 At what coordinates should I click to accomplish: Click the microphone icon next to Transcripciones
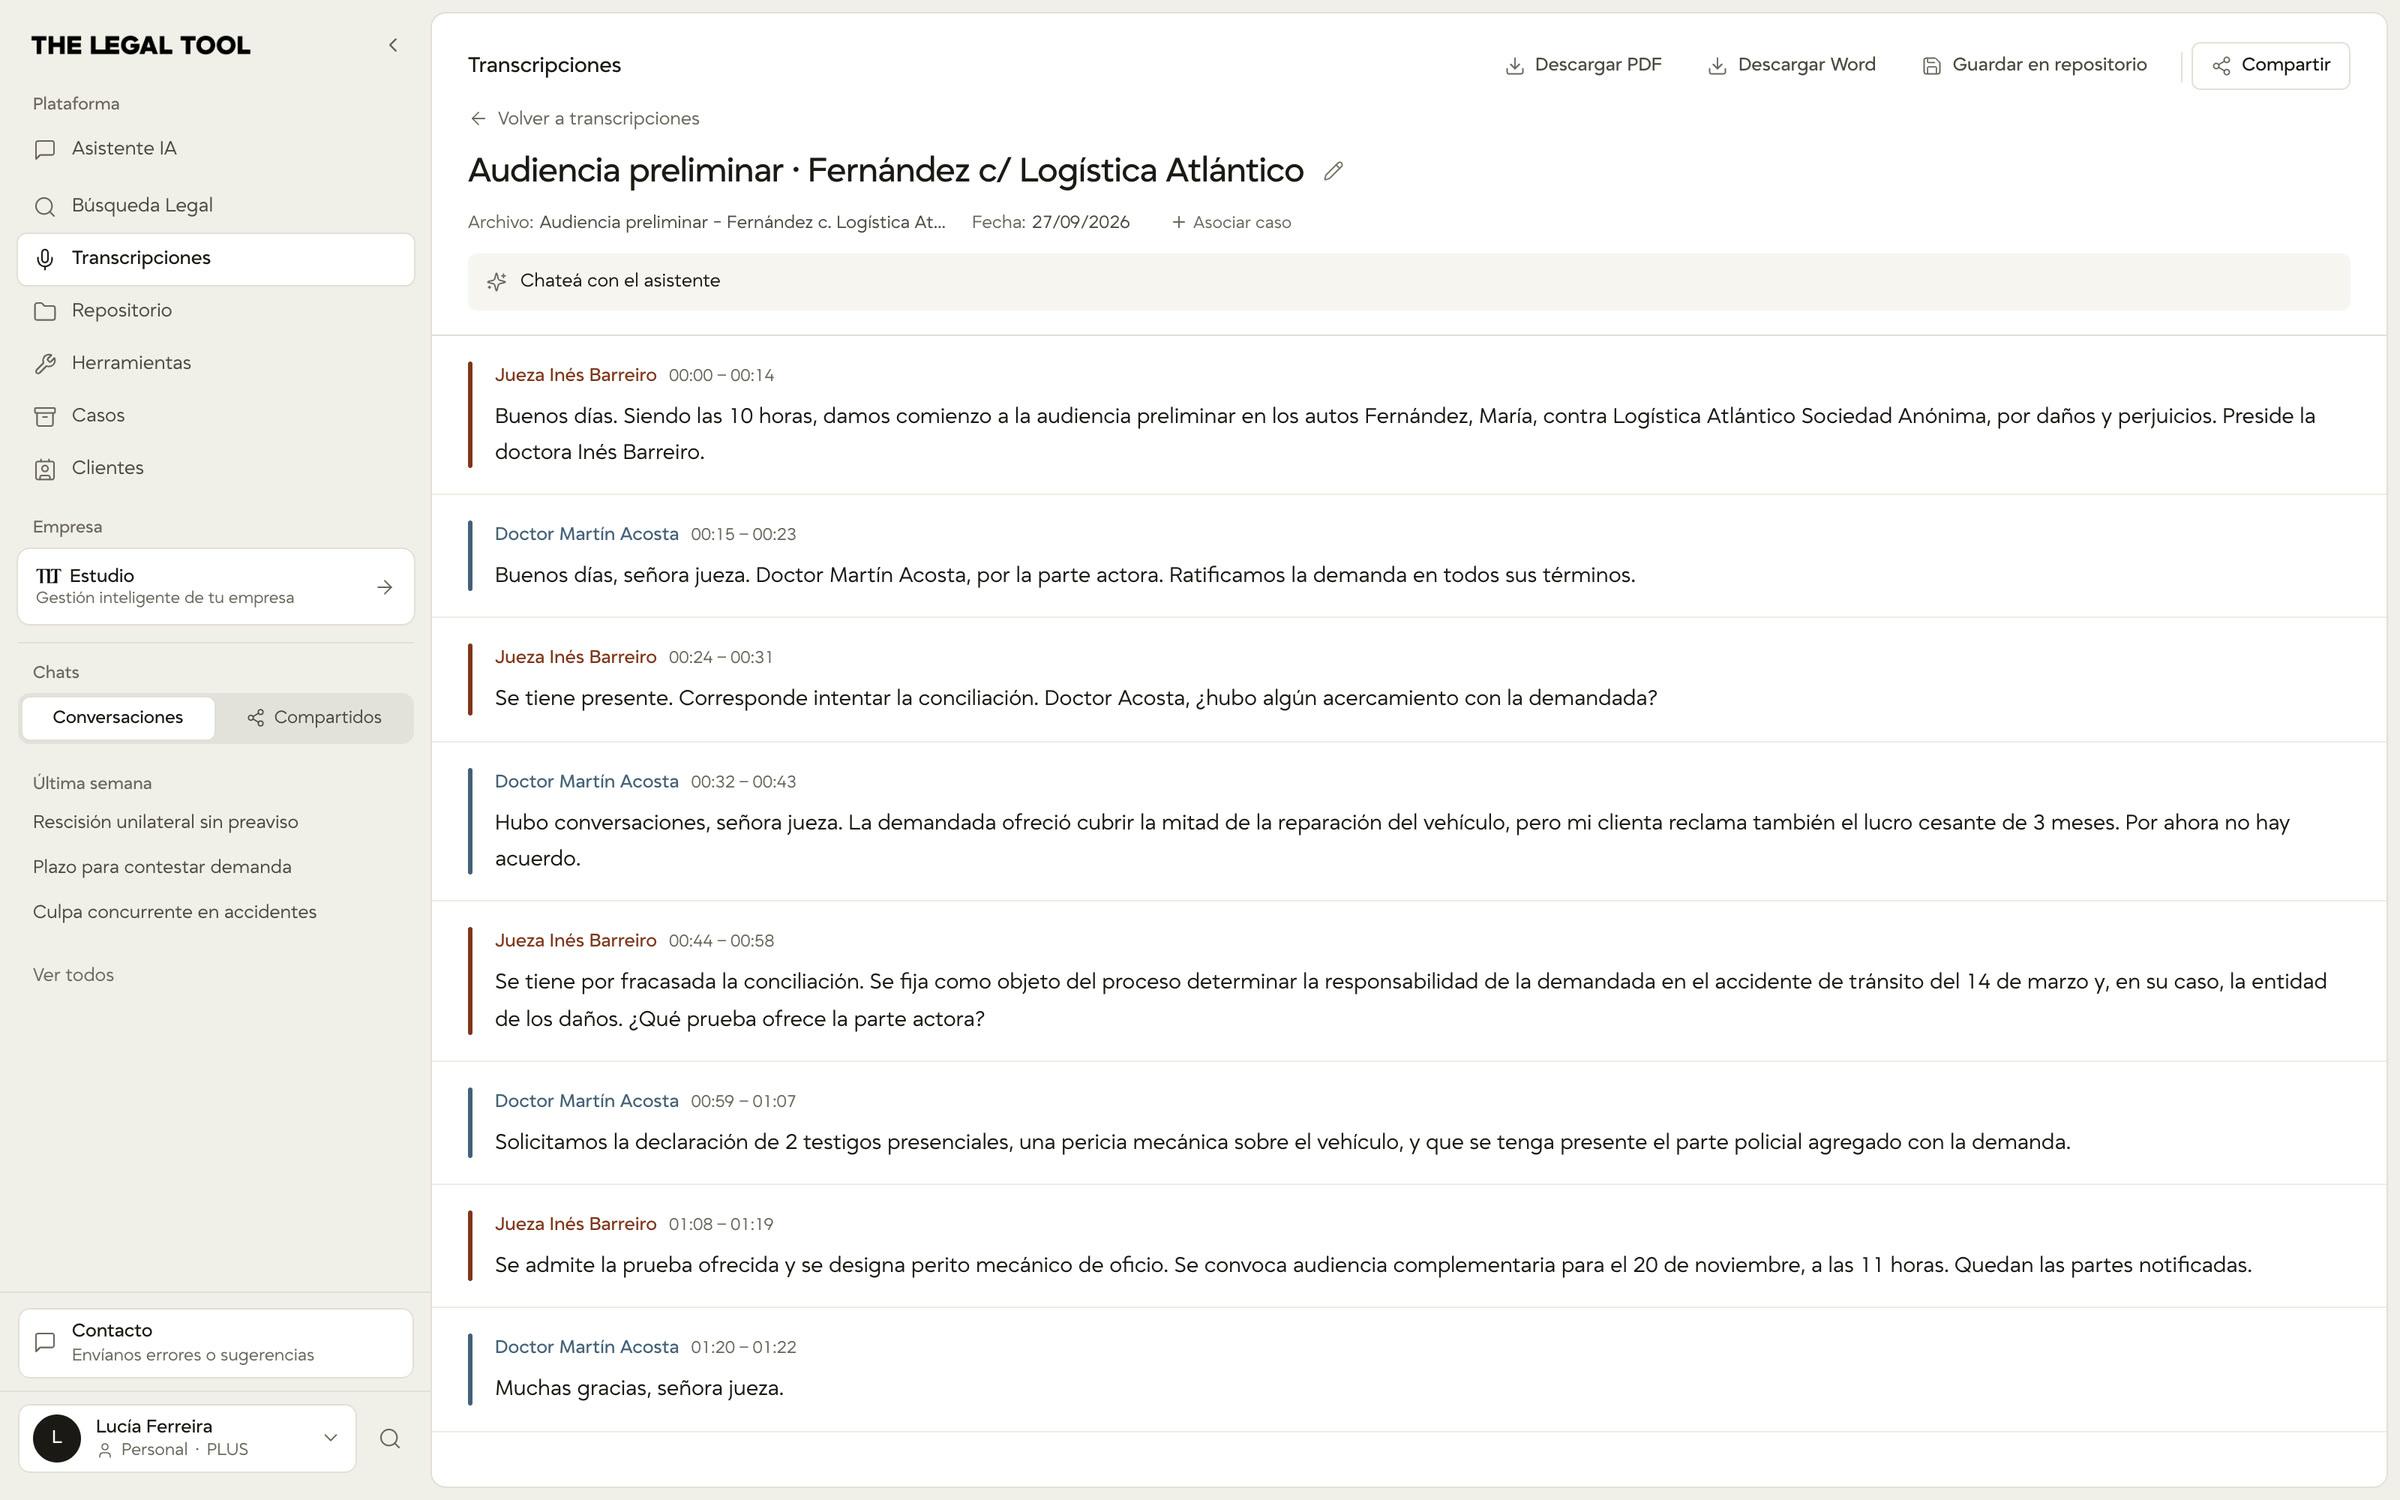[x=45, y=260]
